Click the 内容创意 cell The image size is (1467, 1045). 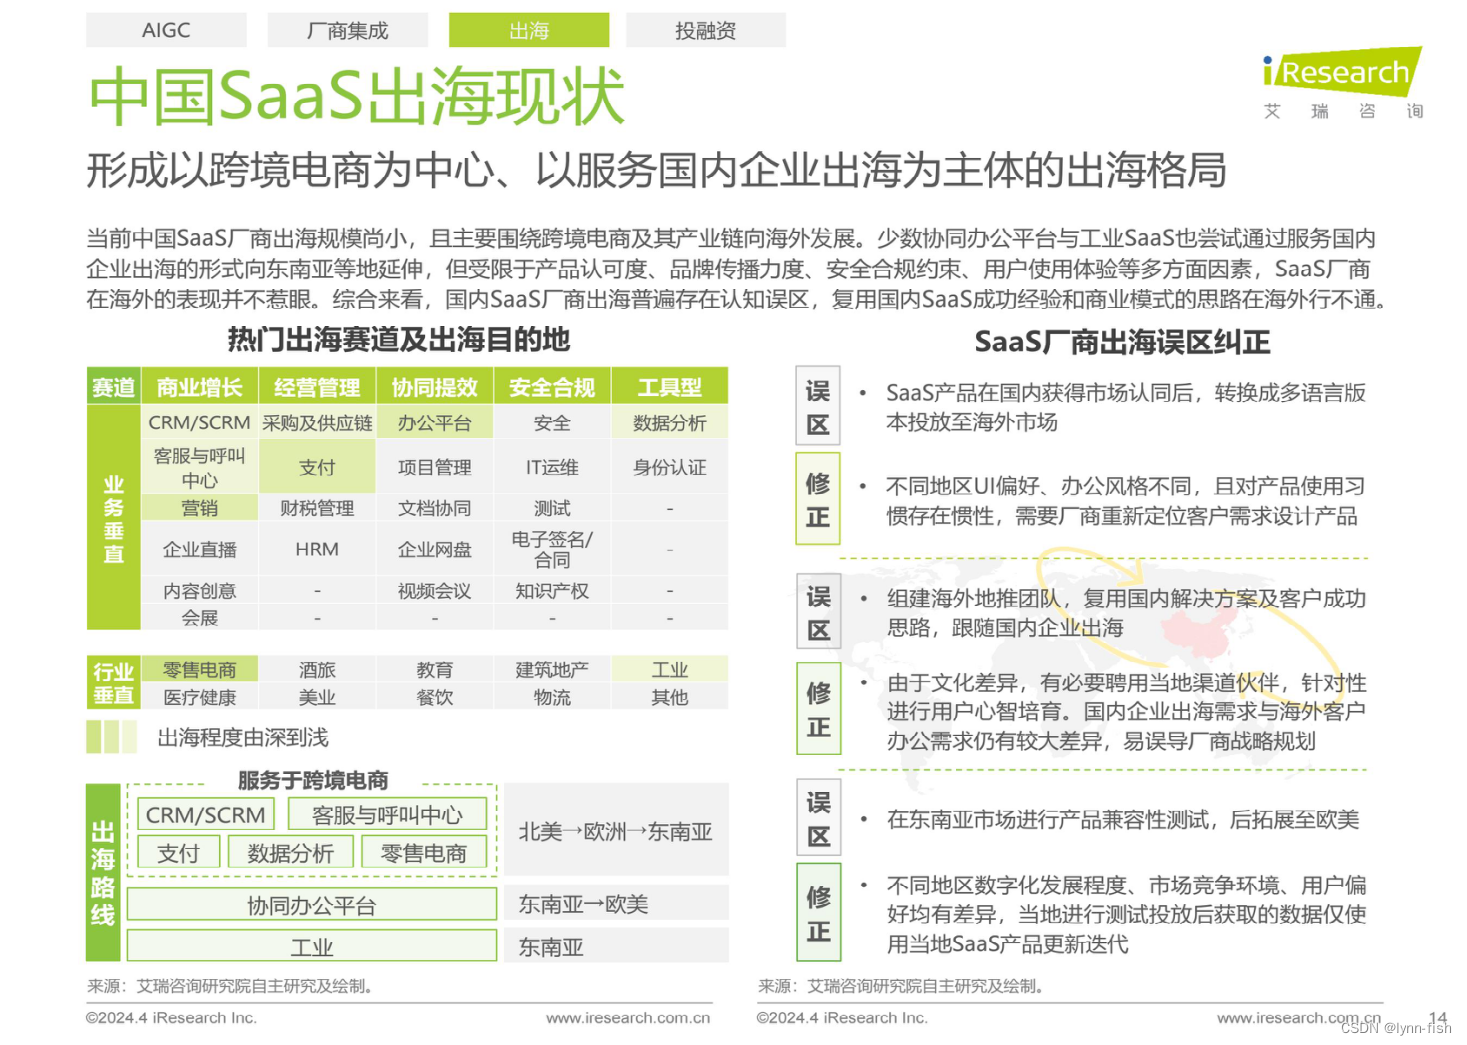(199, 591)
